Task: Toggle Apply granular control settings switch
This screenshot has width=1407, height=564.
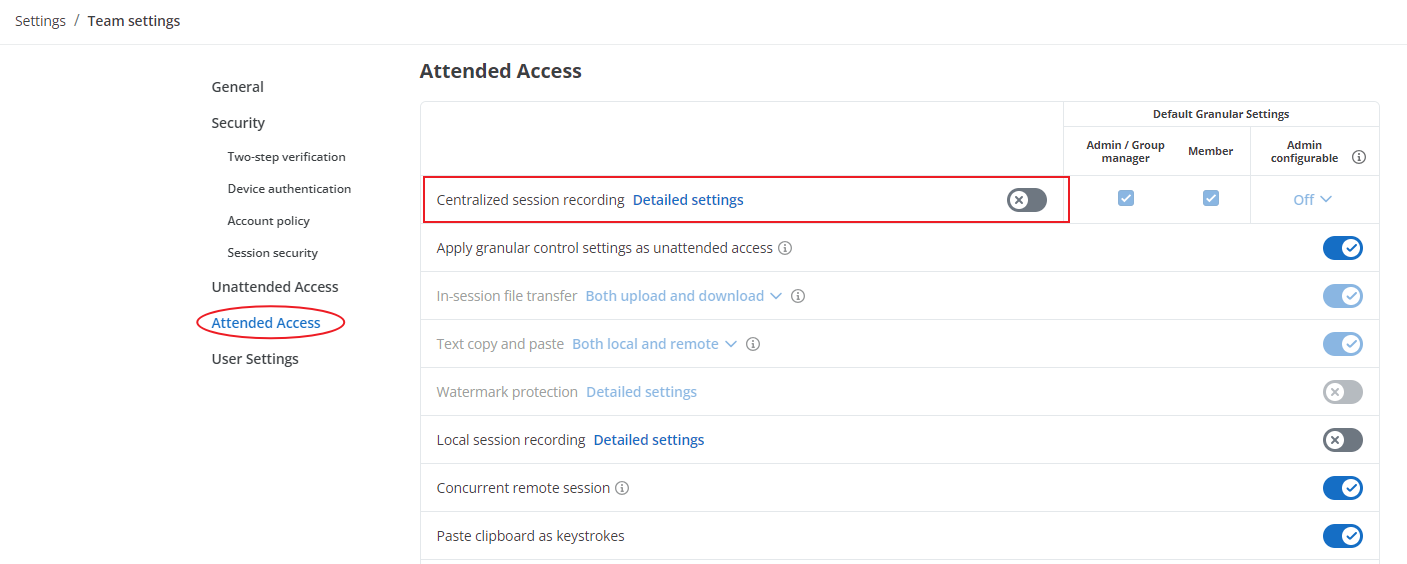Action: click(x=1343, y=248)
